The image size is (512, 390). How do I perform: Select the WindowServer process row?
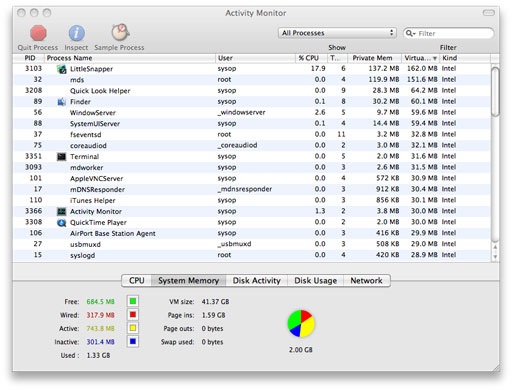point(252,113)
